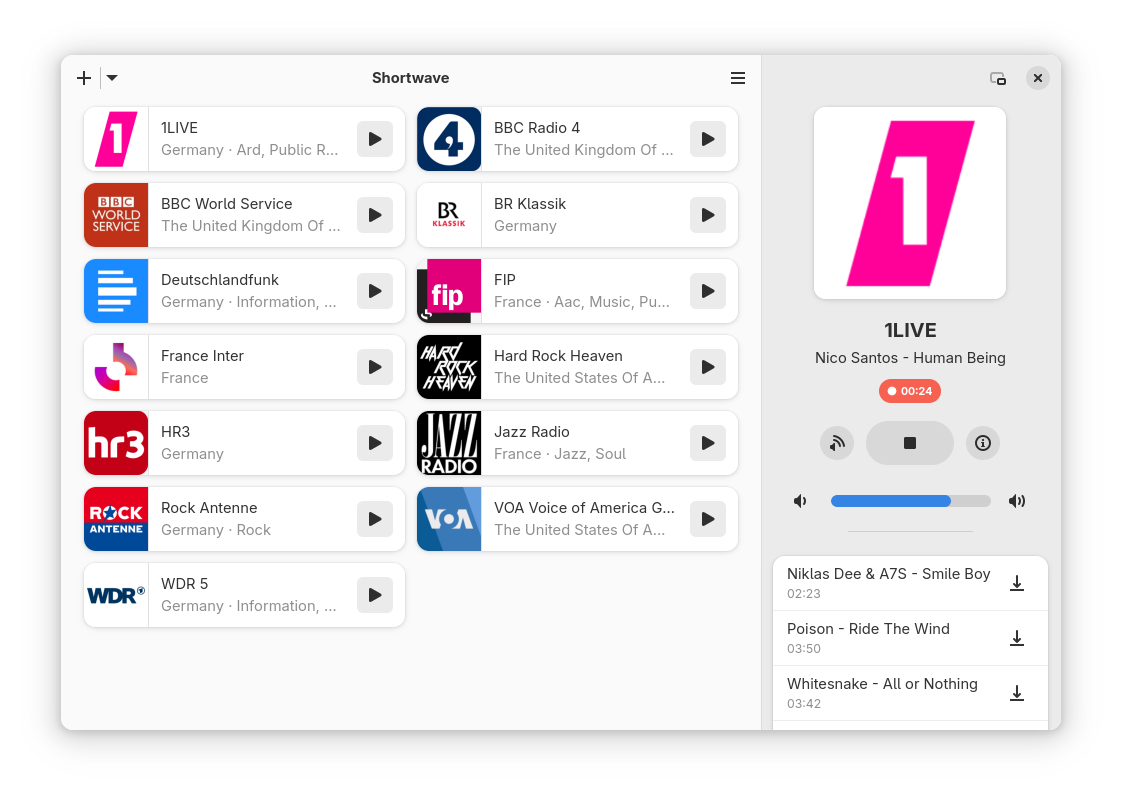
Task: Click the high volume speaker icon
Action: 1017,501
